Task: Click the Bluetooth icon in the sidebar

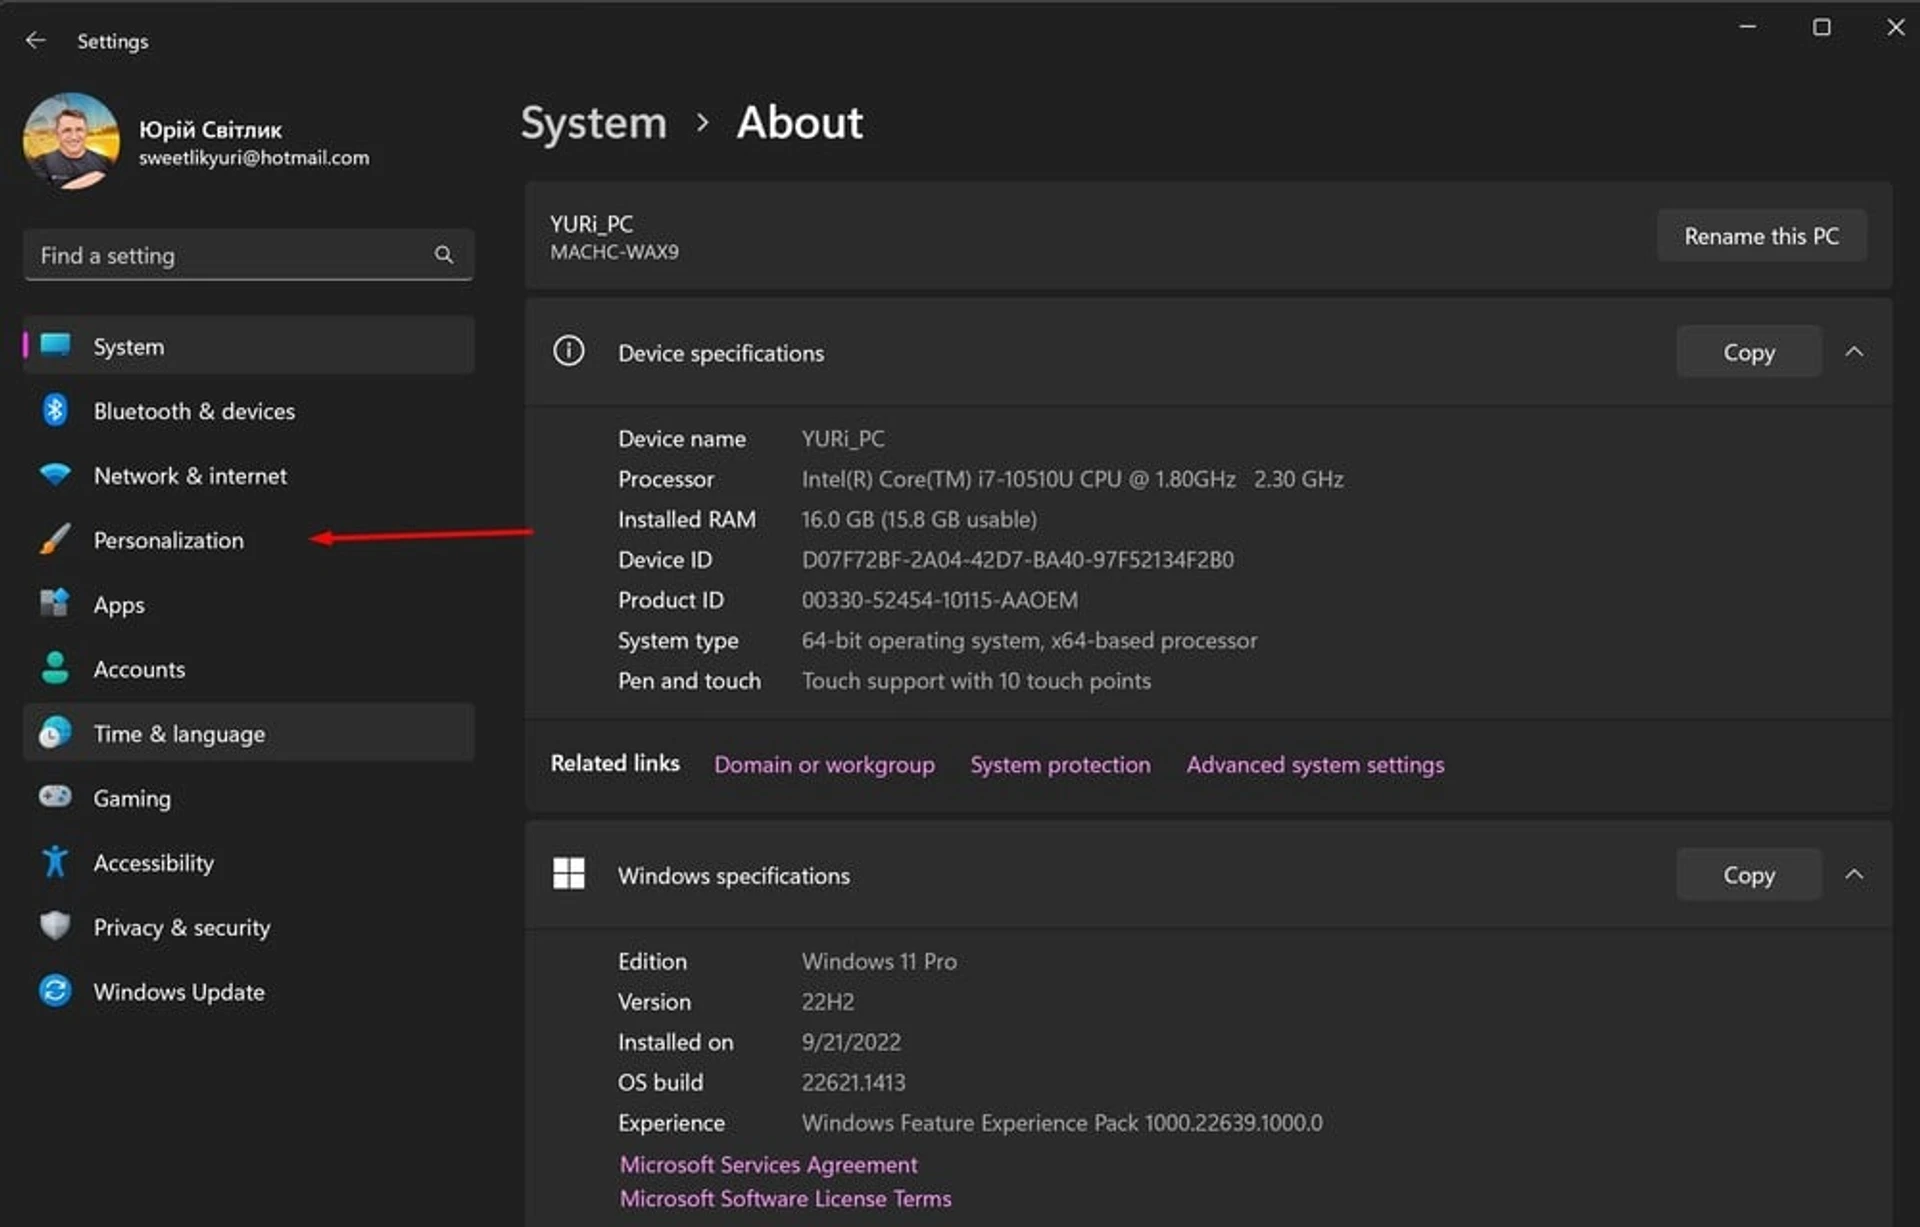Action: (x=55, y=410)
